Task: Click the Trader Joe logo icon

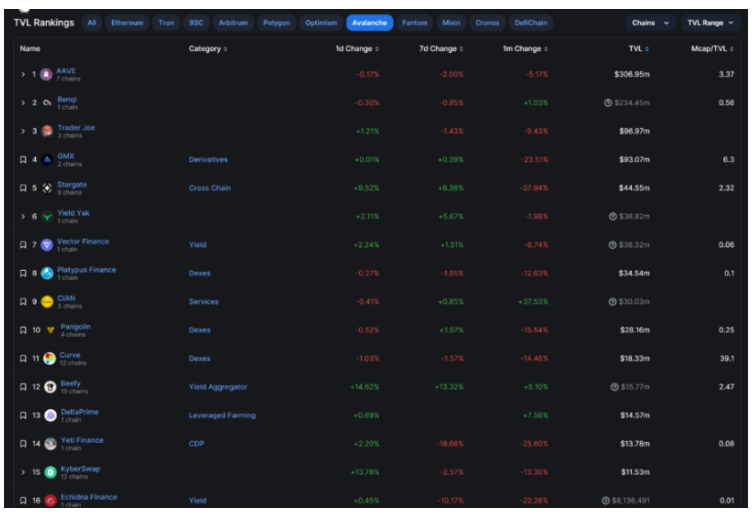Action: [x=47, y=131]
